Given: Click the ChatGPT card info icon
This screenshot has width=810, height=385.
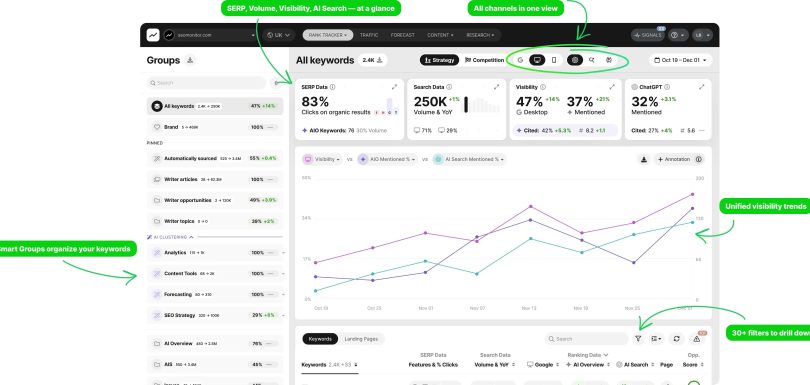Looking at the screenshot, I should pos(667,87).
